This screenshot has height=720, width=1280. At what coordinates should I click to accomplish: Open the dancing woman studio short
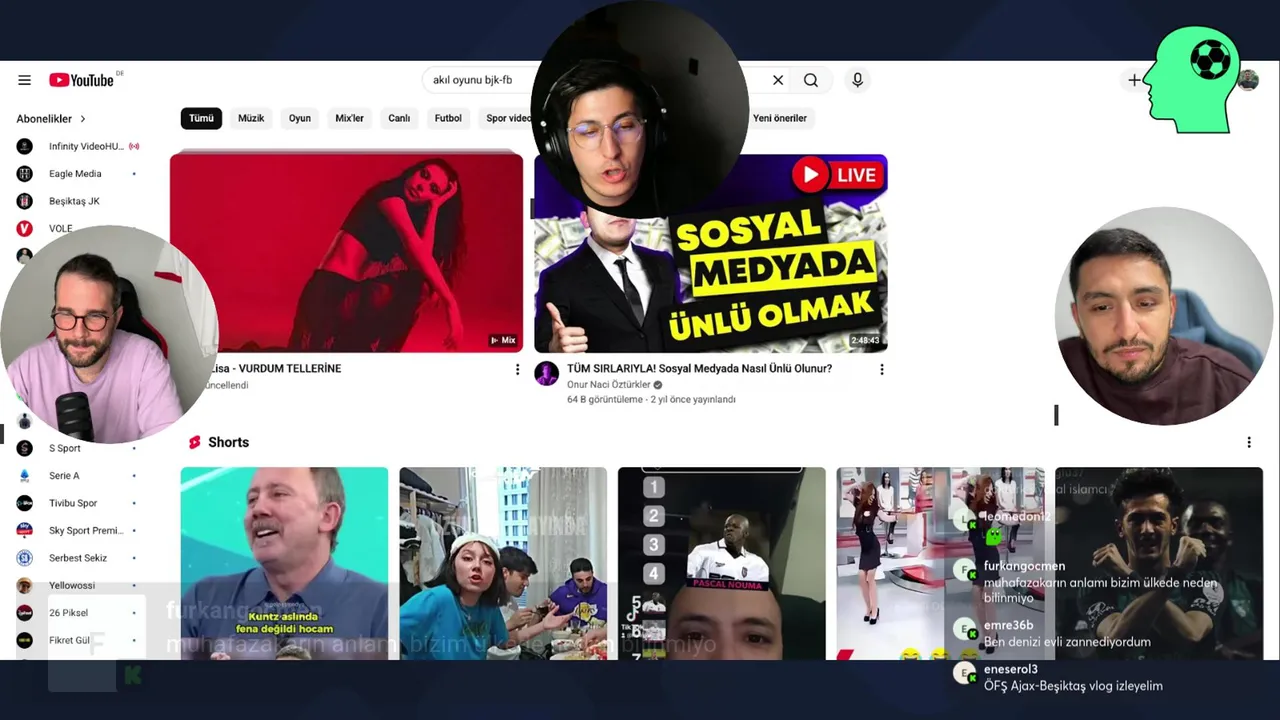click(x=940, y=564)
